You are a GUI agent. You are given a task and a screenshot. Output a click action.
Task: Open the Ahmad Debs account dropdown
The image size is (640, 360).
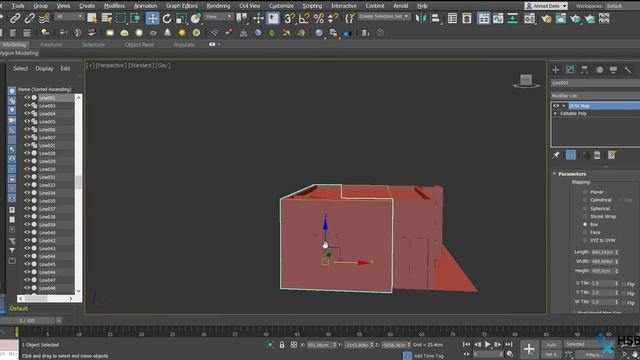pyautogui.click(x=546, y=6)
